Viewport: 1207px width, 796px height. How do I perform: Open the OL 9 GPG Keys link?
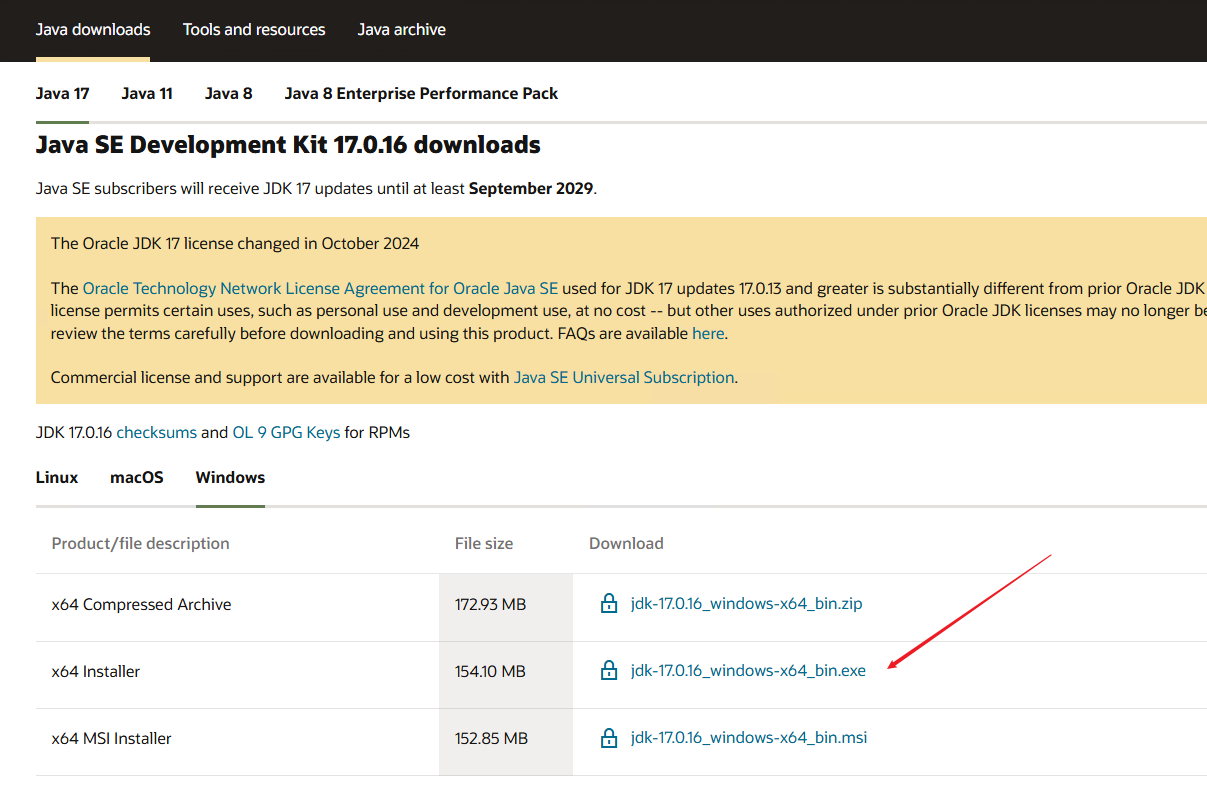[x=287, y=432]
